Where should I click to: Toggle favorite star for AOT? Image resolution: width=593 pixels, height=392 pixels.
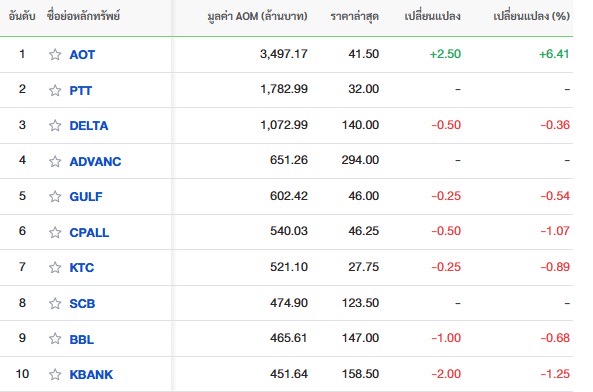coord(55,54)
